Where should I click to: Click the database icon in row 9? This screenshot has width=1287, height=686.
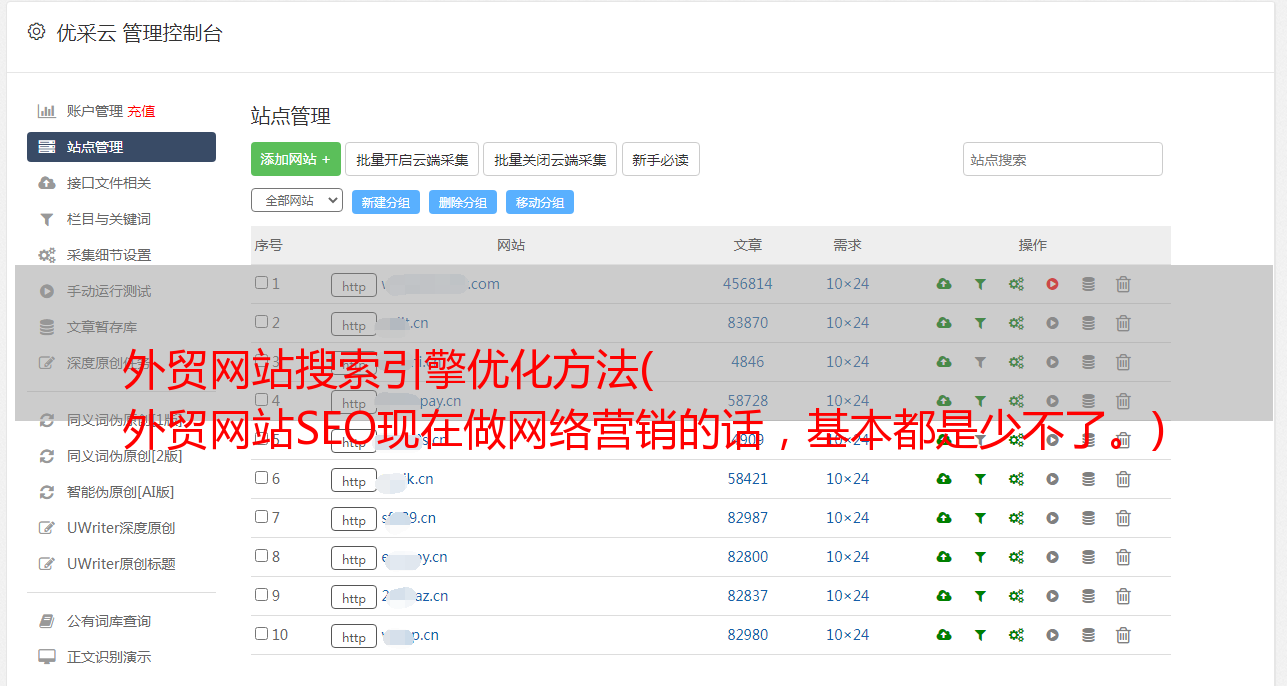tap(1088, 596)
